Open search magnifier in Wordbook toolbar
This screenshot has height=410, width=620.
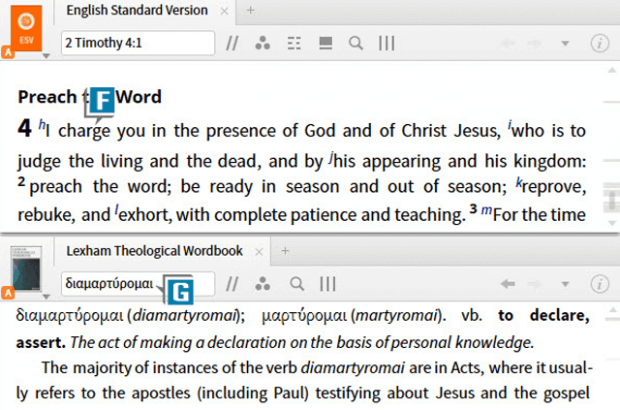pos(297,284)
